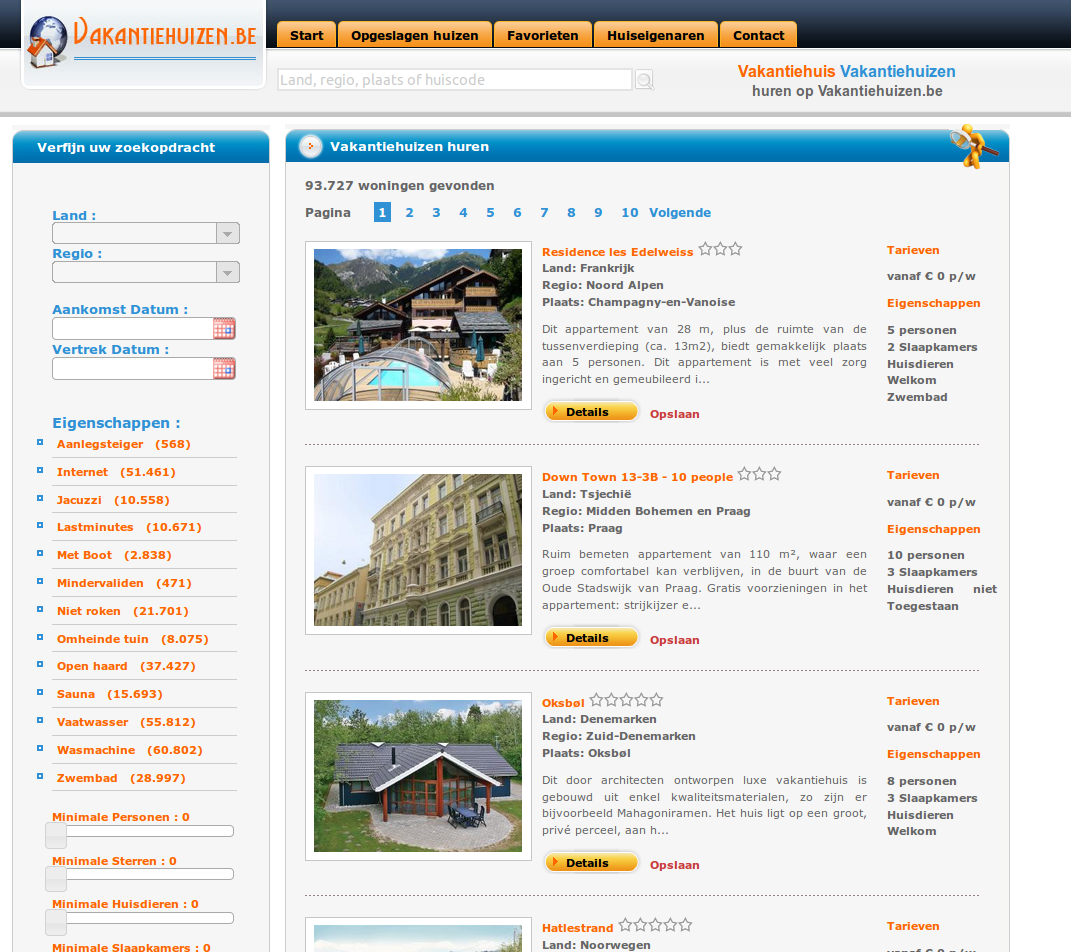Switch to Opgeslagen huizen tab
Viewport: 1071px width, 952px height.
[x=414, y=35]
